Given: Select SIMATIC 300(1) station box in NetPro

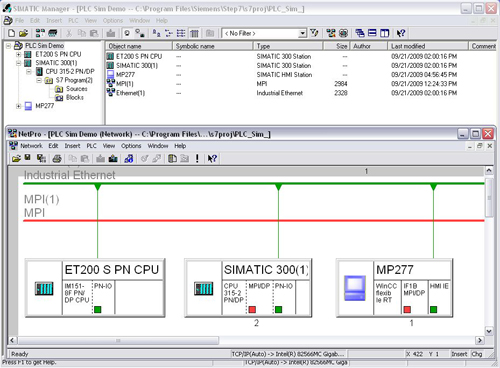Looking at the screenshot, I should pos(248,288).
